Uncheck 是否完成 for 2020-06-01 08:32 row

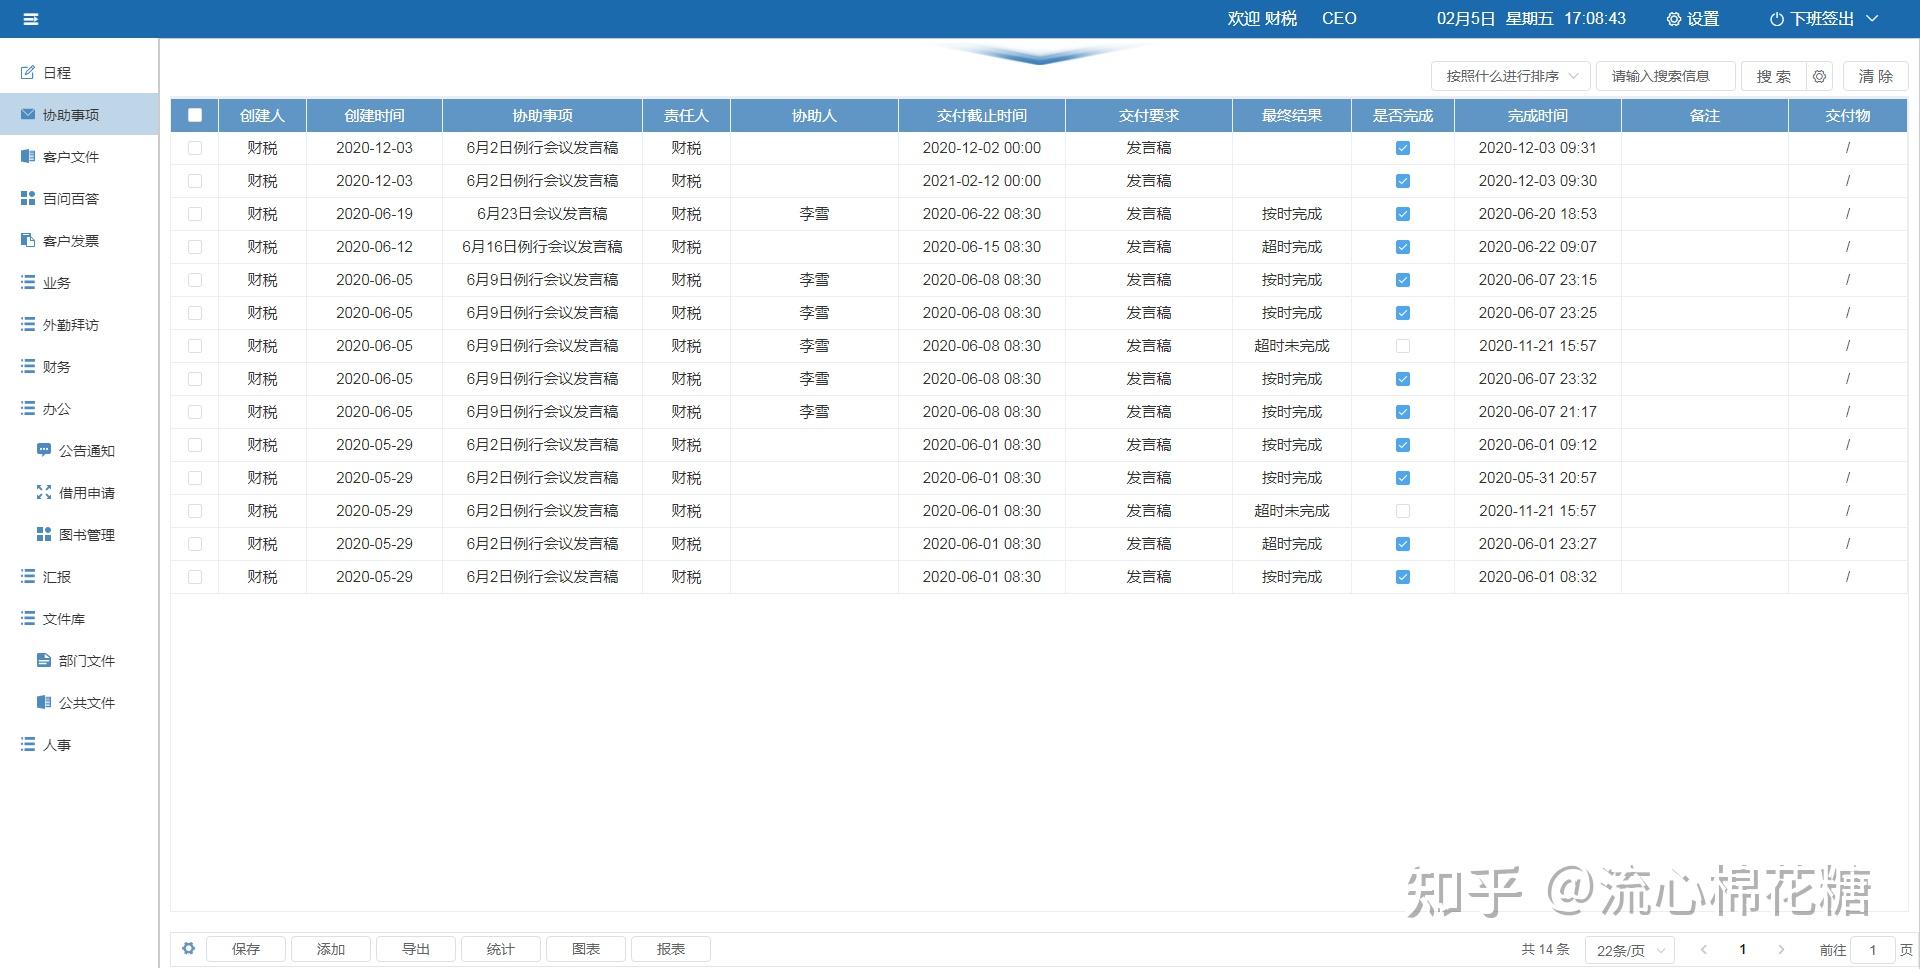point(1403,577)
